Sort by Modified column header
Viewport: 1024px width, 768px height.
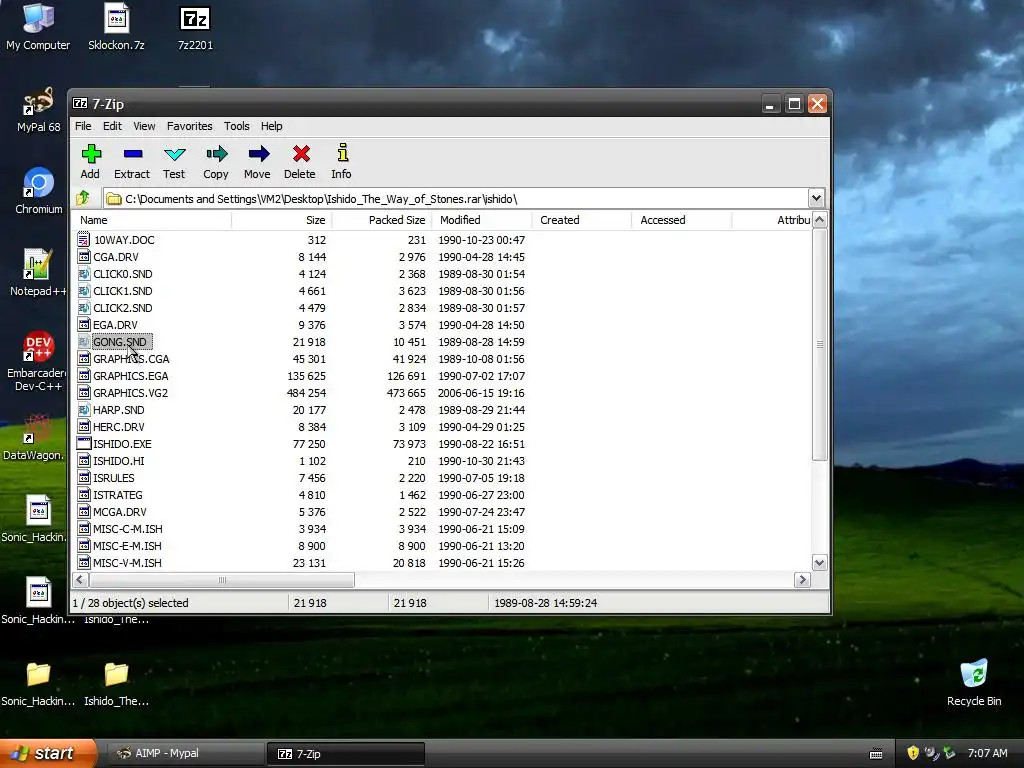point(482,220)
